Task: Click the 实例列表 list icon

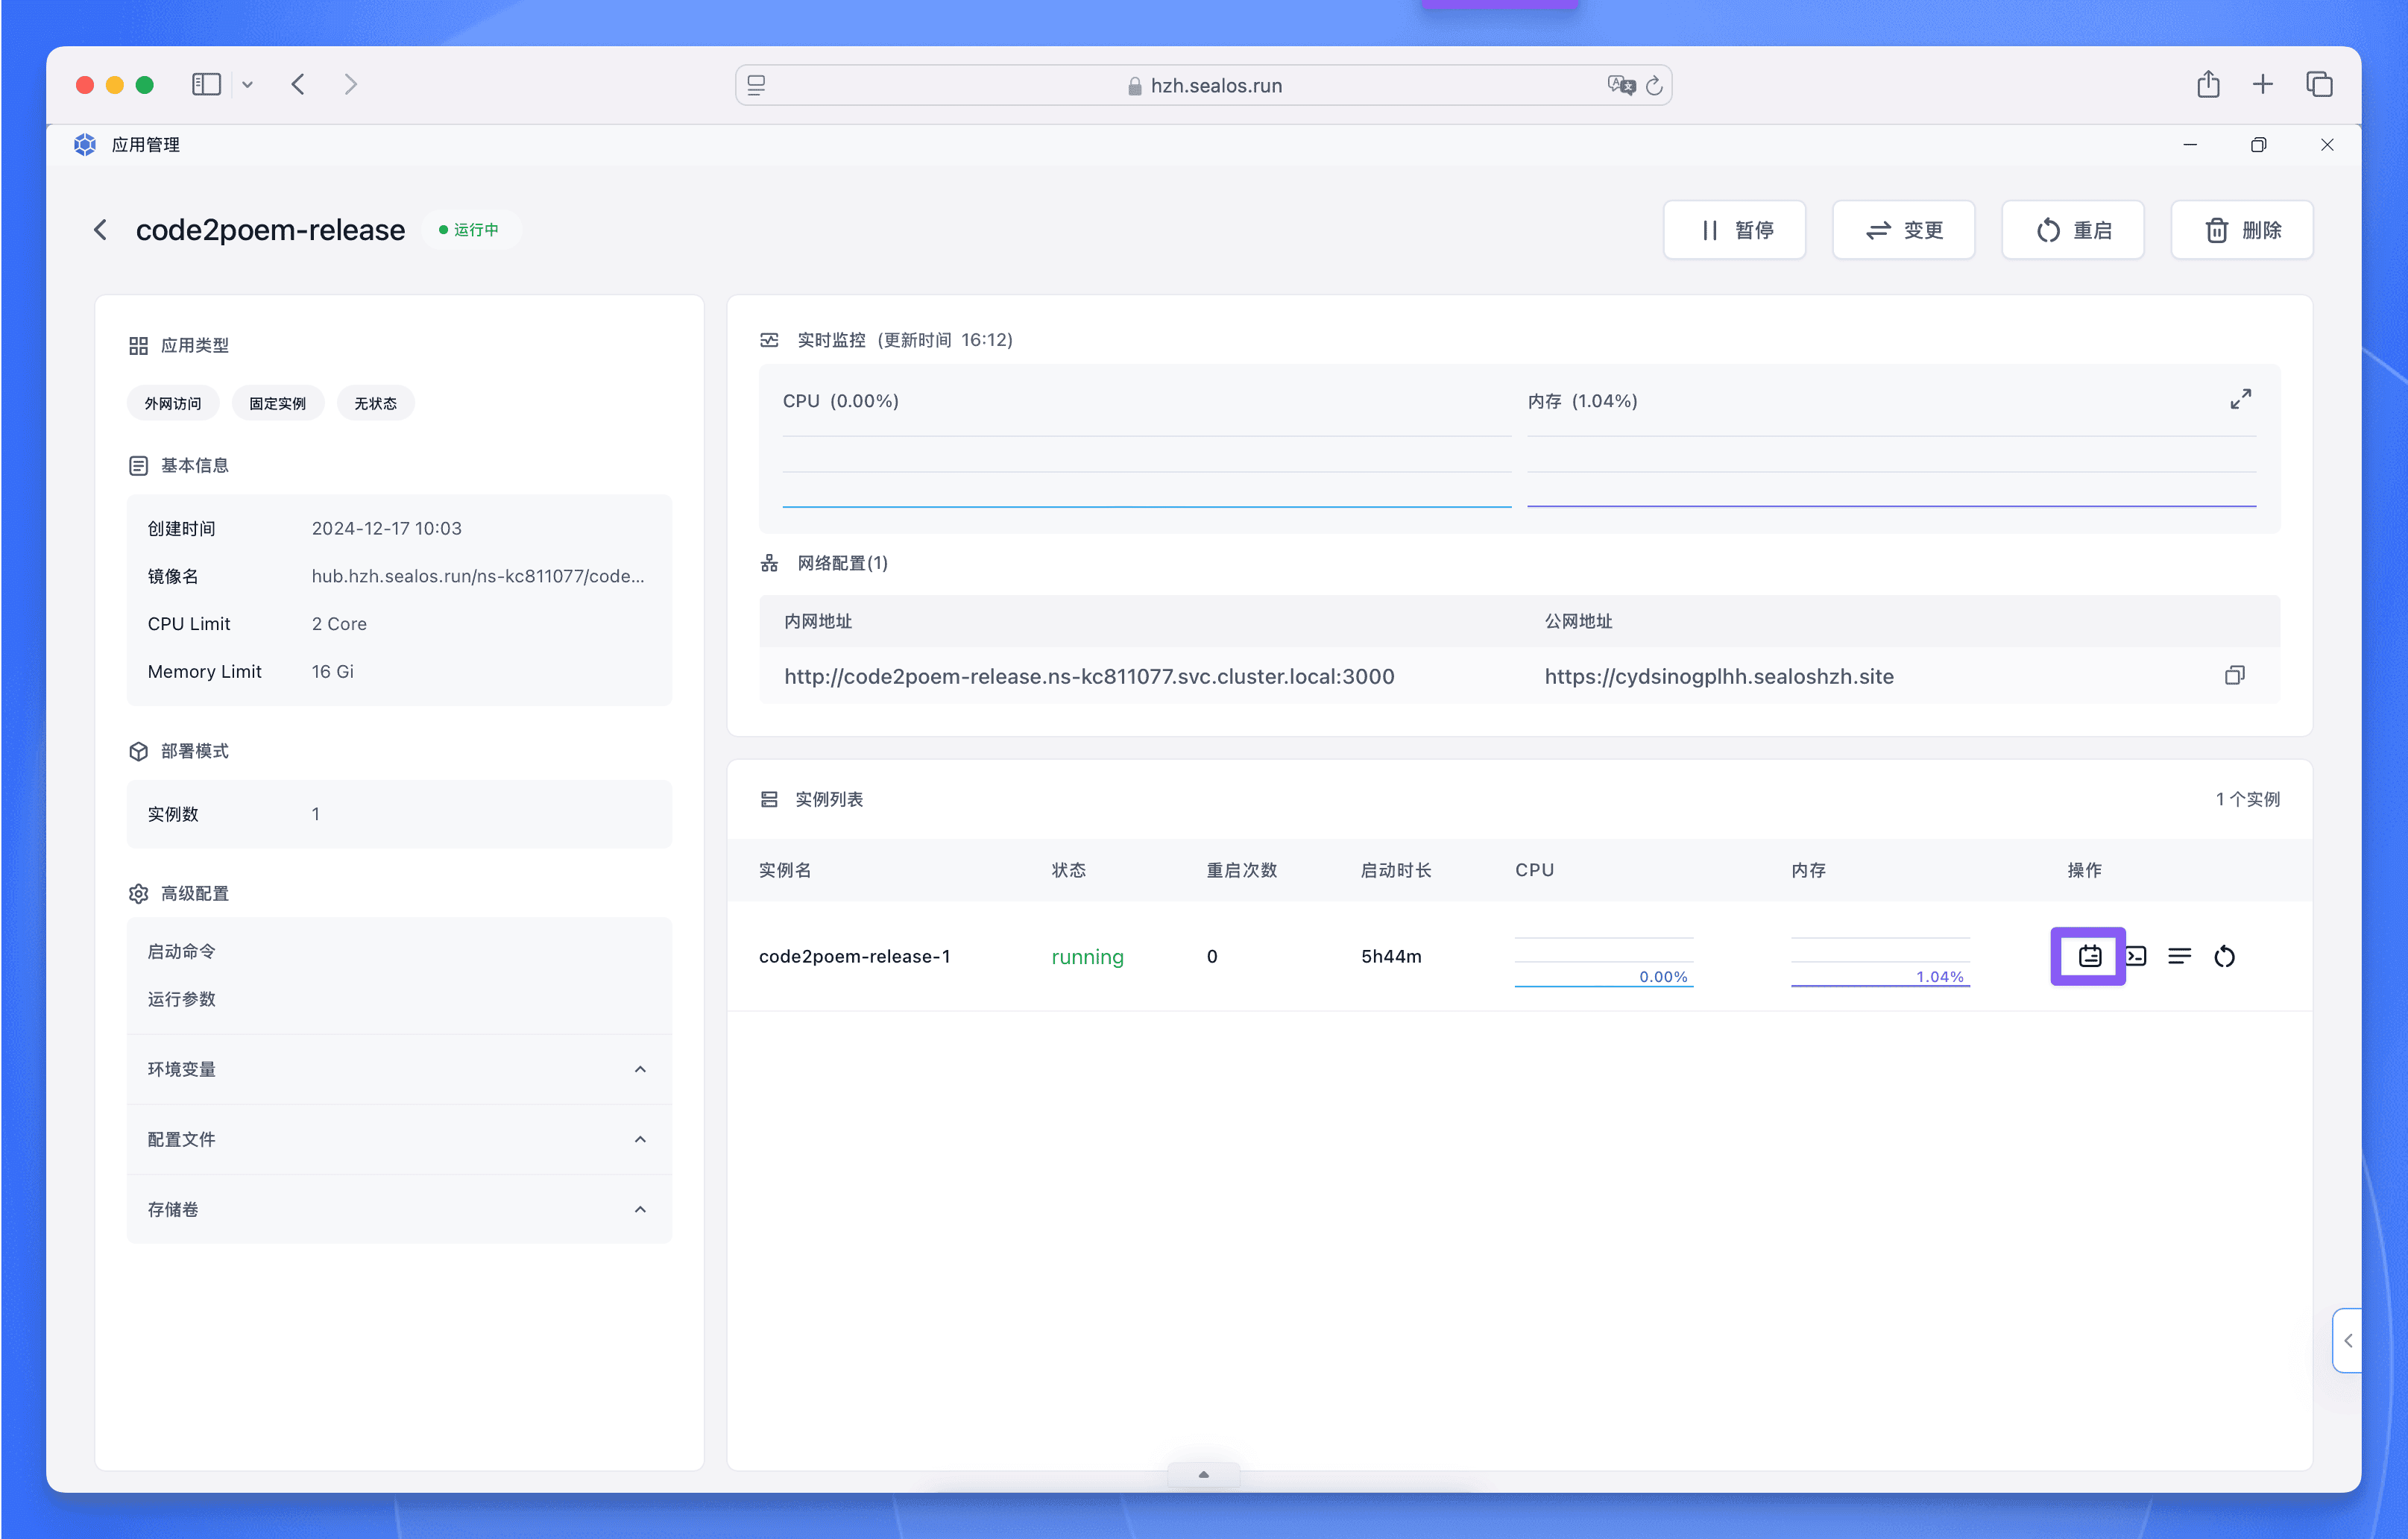Action: click(769, 799)
